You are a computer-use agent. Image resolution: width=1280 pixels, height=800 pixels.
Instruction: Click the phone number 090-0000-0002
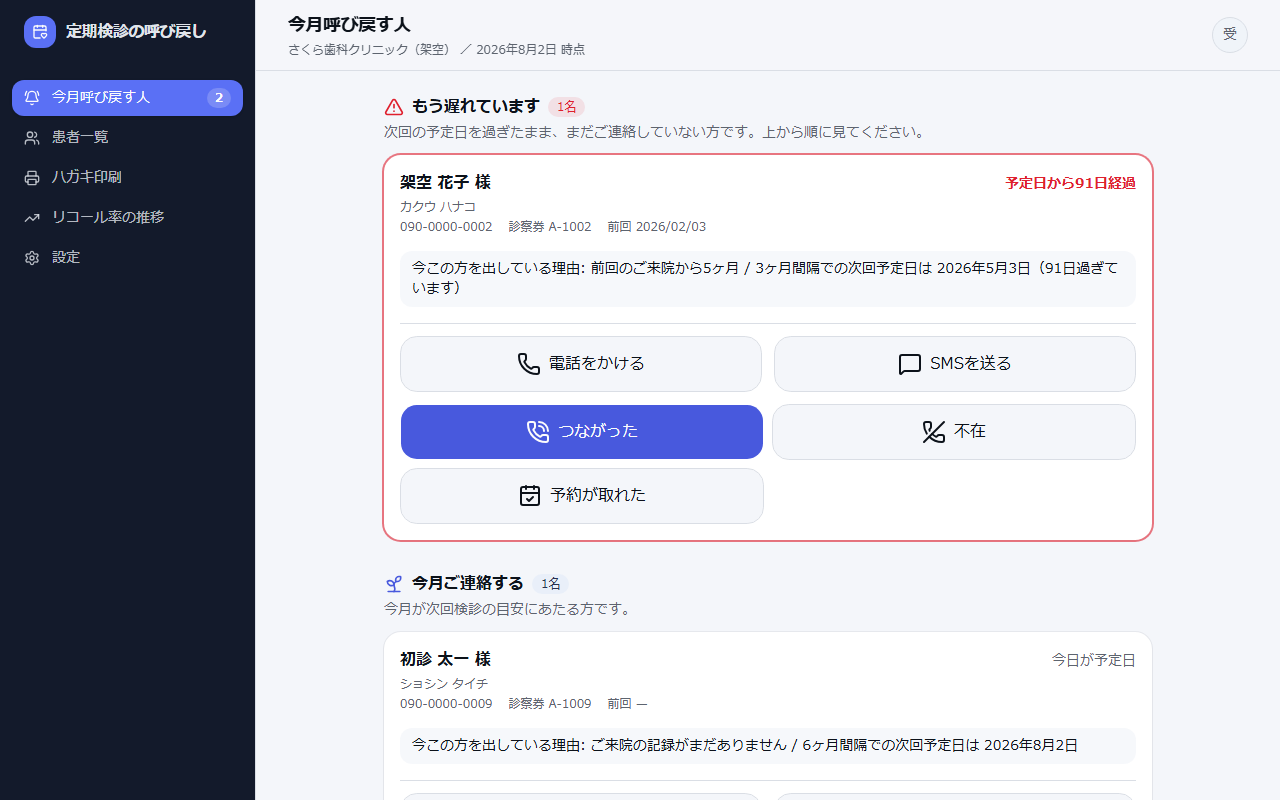446,227
